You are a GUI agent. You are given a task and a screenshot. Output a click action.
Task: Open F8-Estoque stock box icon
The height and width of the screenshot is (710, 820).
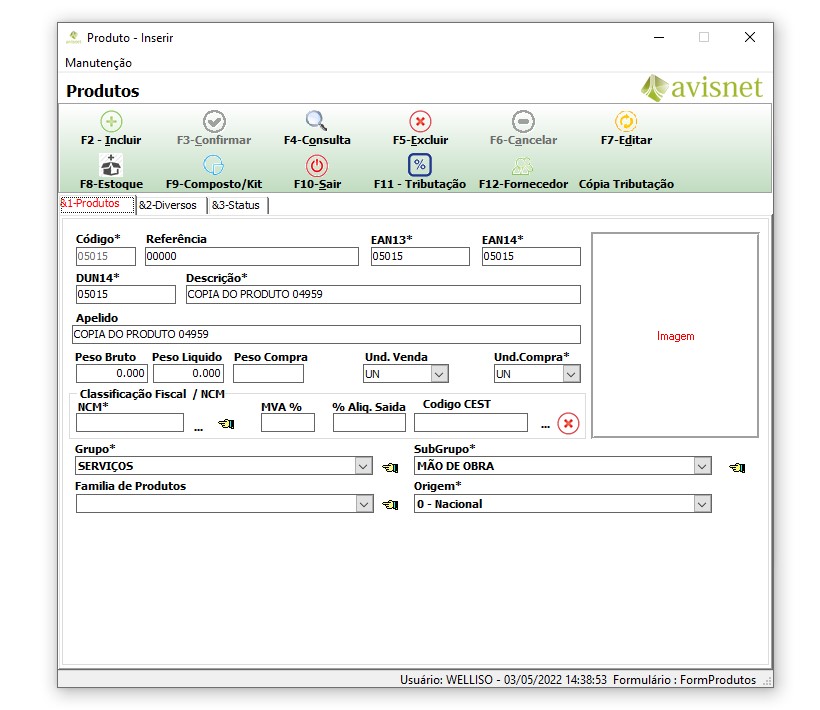[111, 165]
